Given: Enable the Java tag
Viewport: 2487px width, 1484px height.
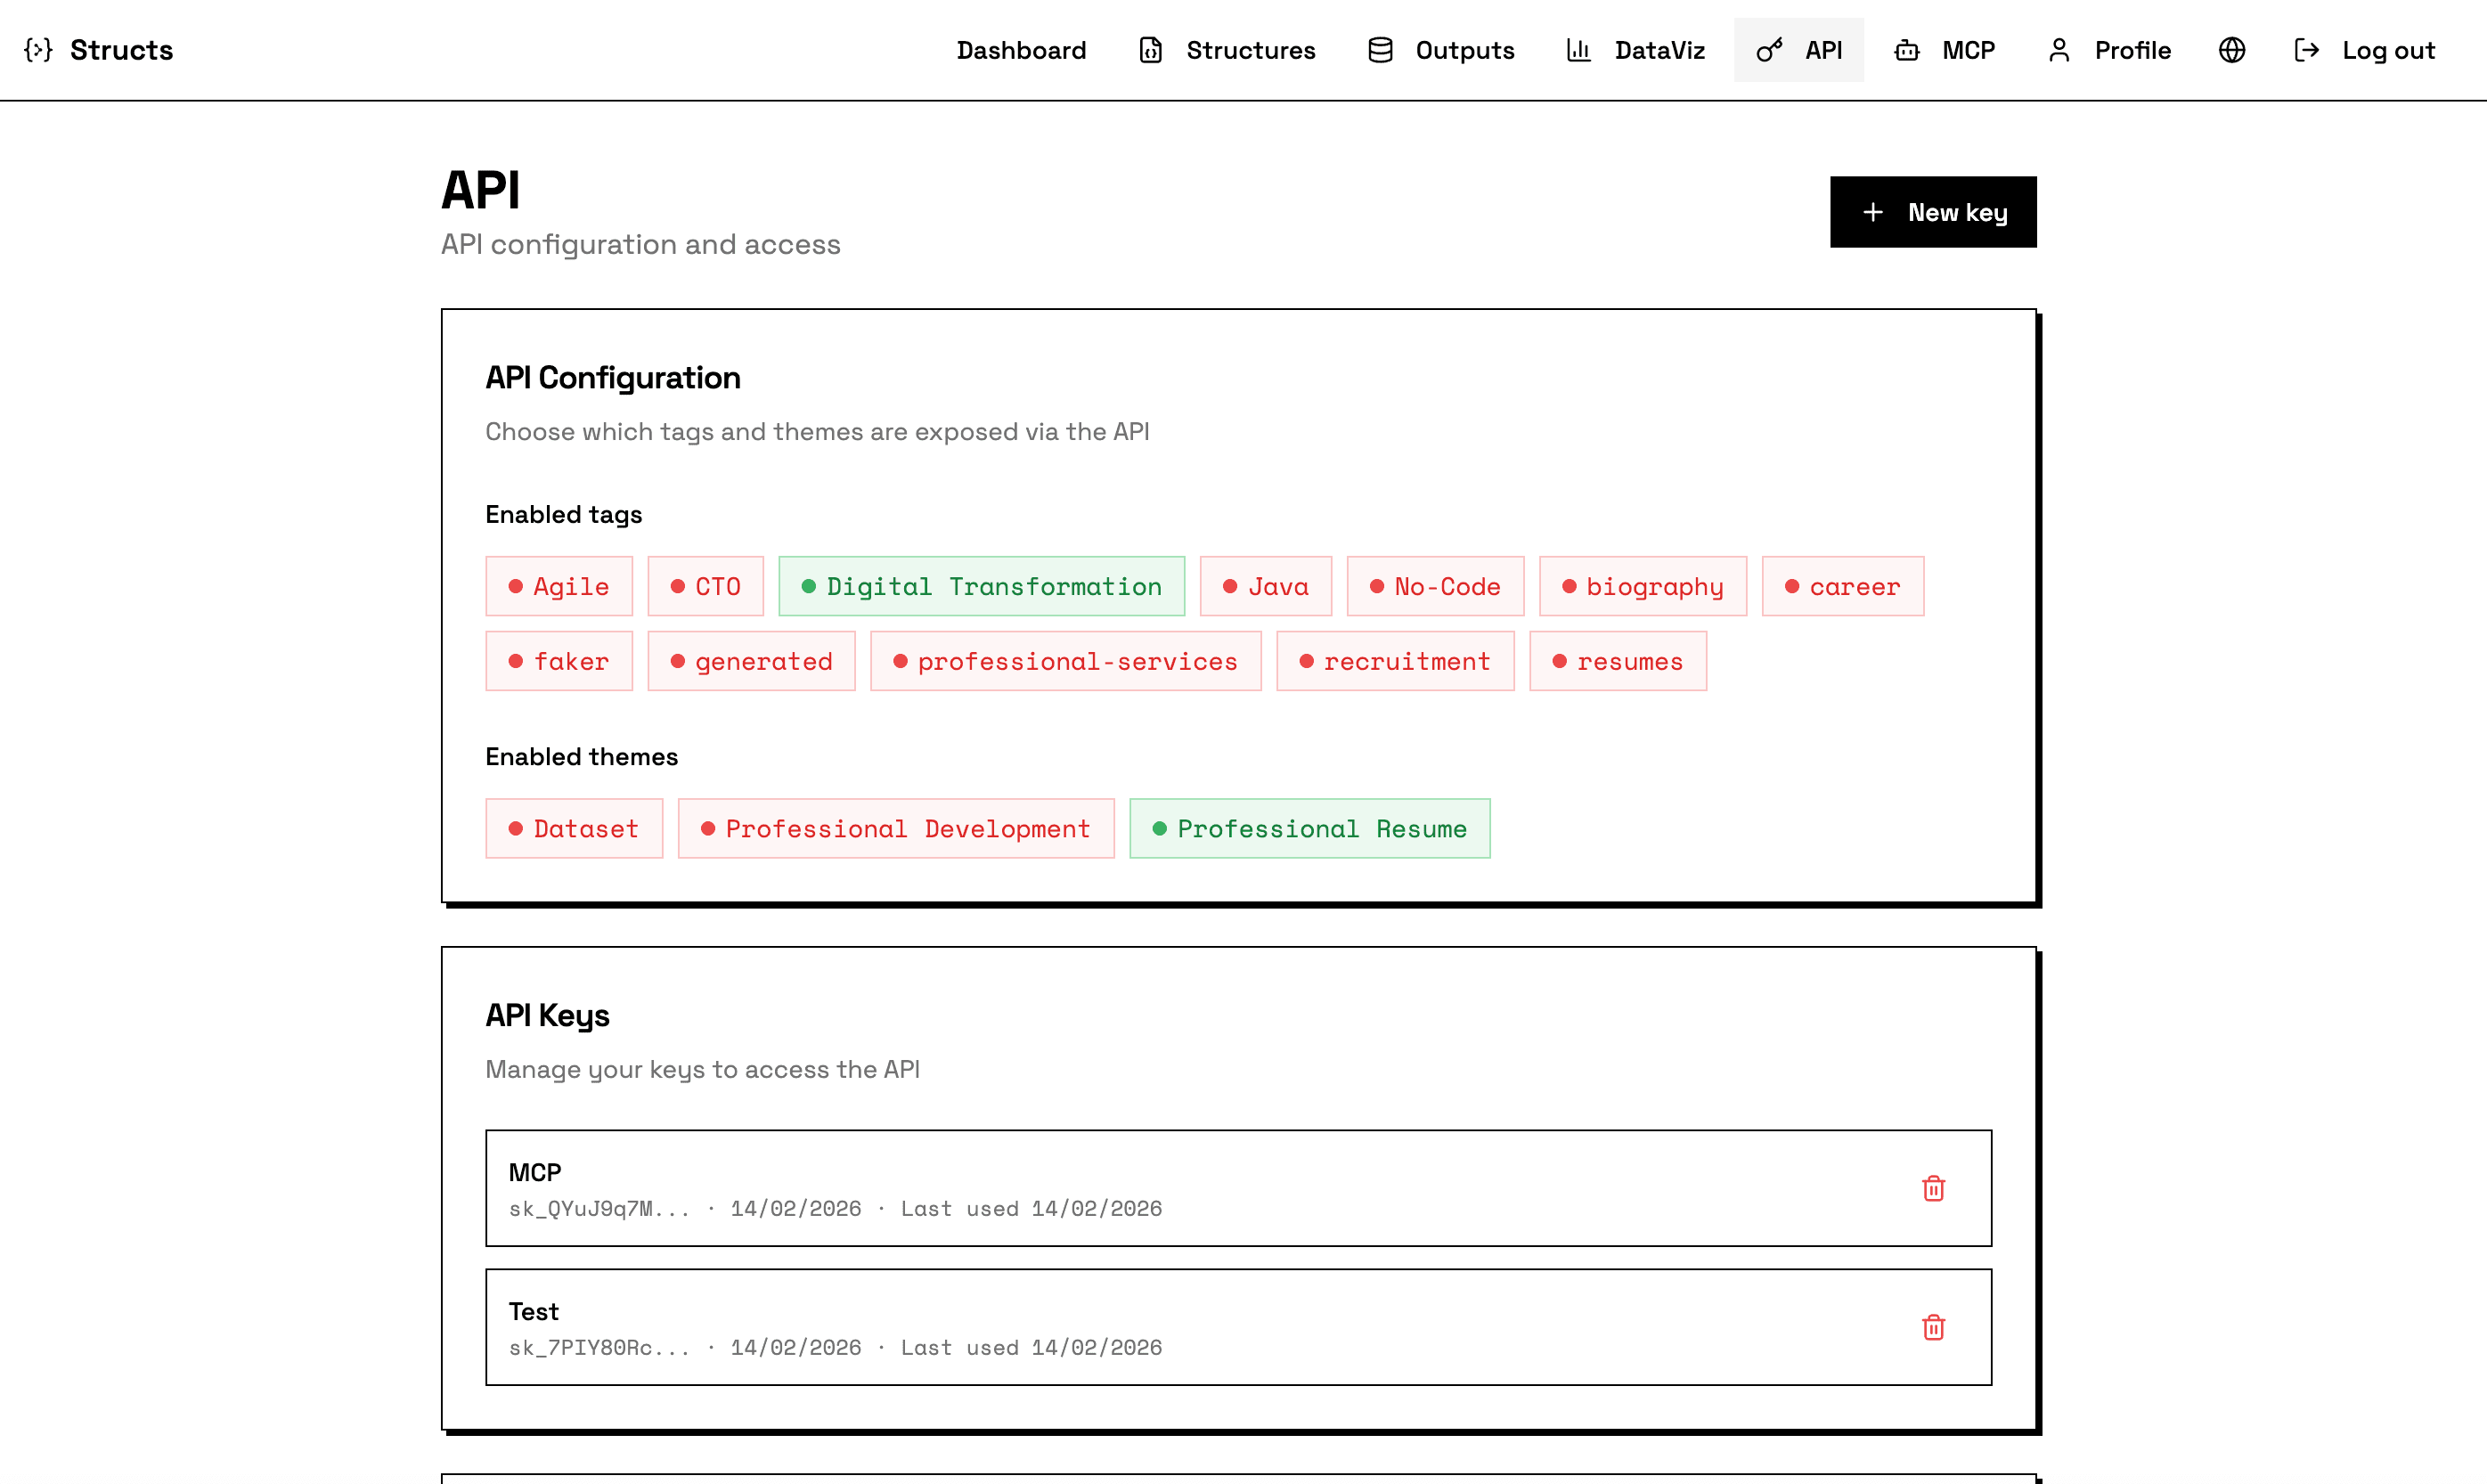Looking at the screenshot, I should click(1266, 586).
